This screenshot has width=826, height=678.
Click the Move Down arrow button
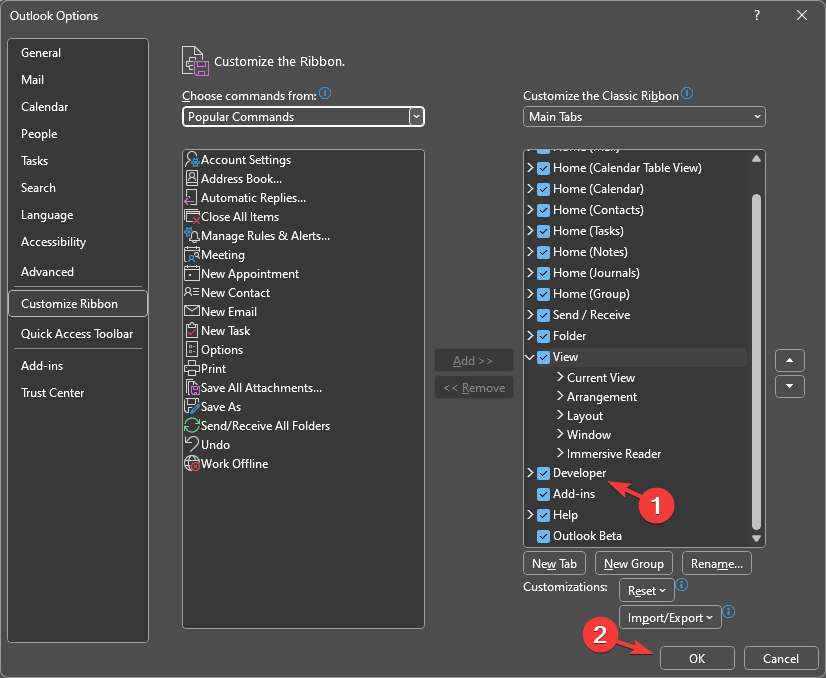click(x=790, y=386)
